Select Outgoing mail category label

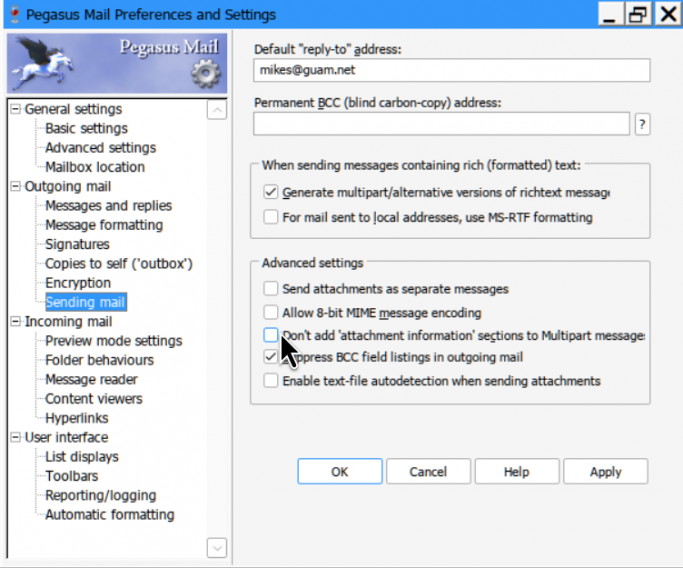[x=68, y=186]
